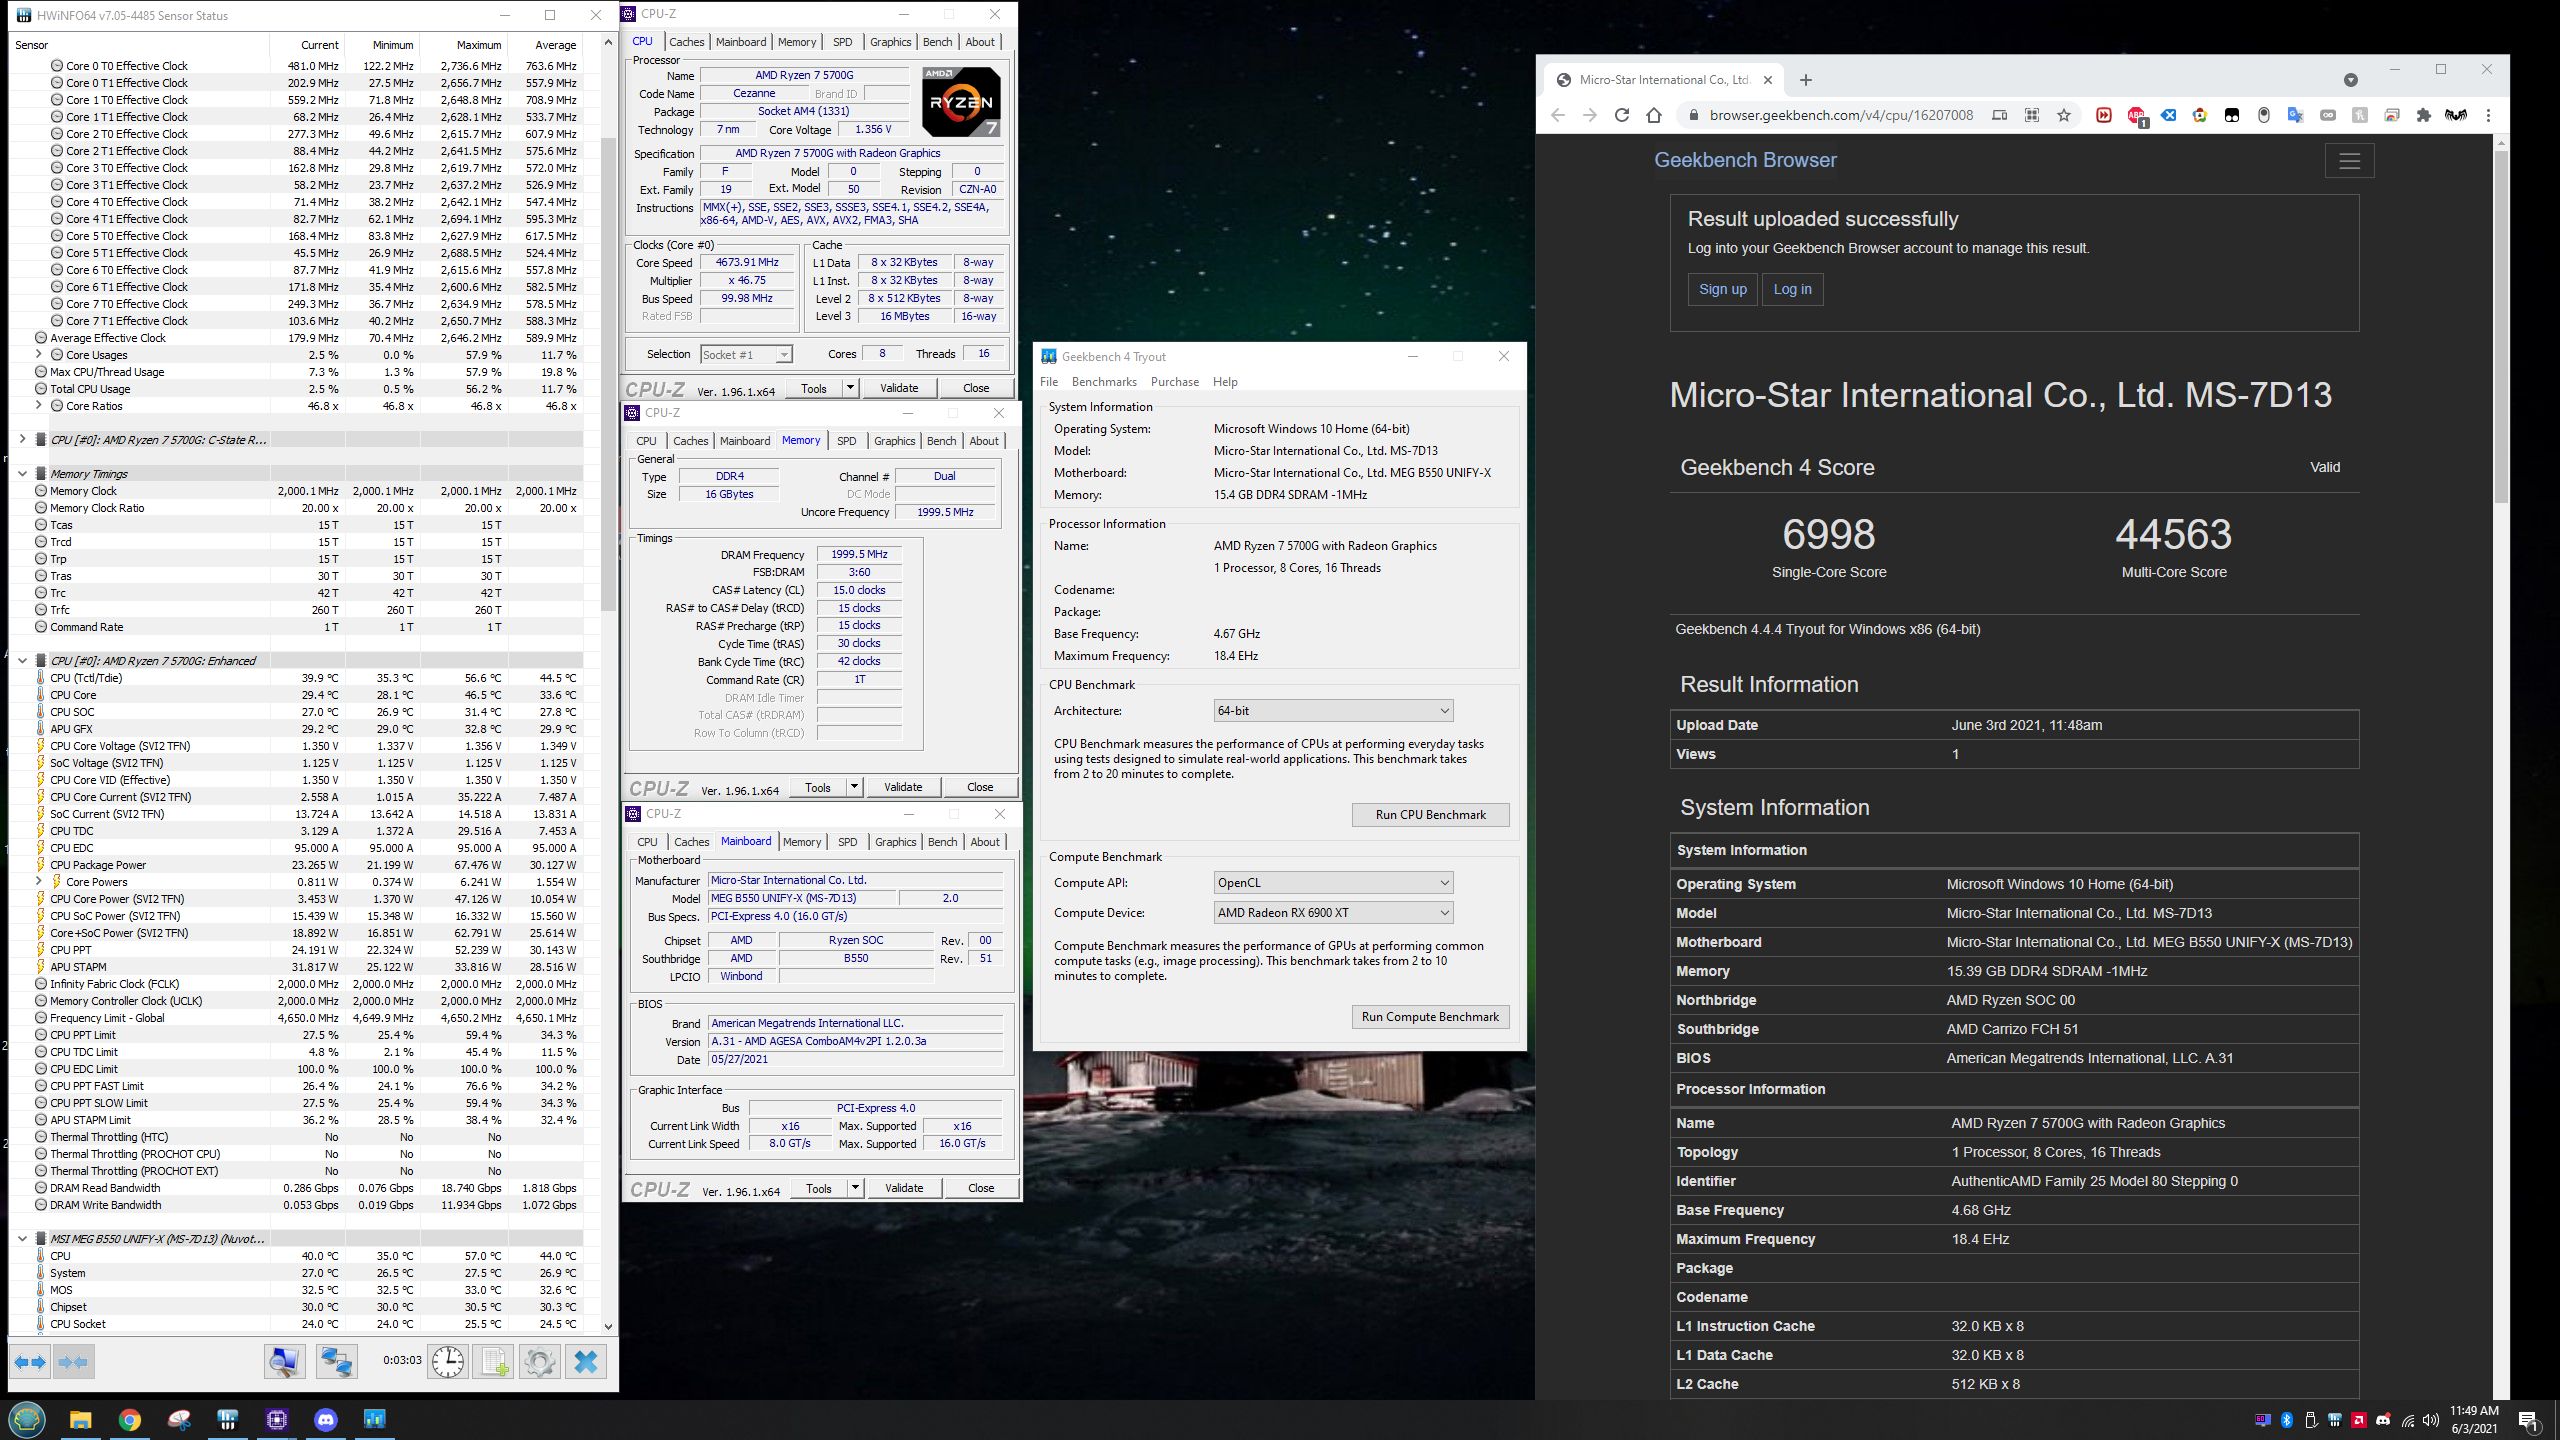This screenshot has width=2560, height=1440.
Task: Open Geekbench Architecture 64-bit dropdown
Action: pyautogui.click(x=1332, y=711)
